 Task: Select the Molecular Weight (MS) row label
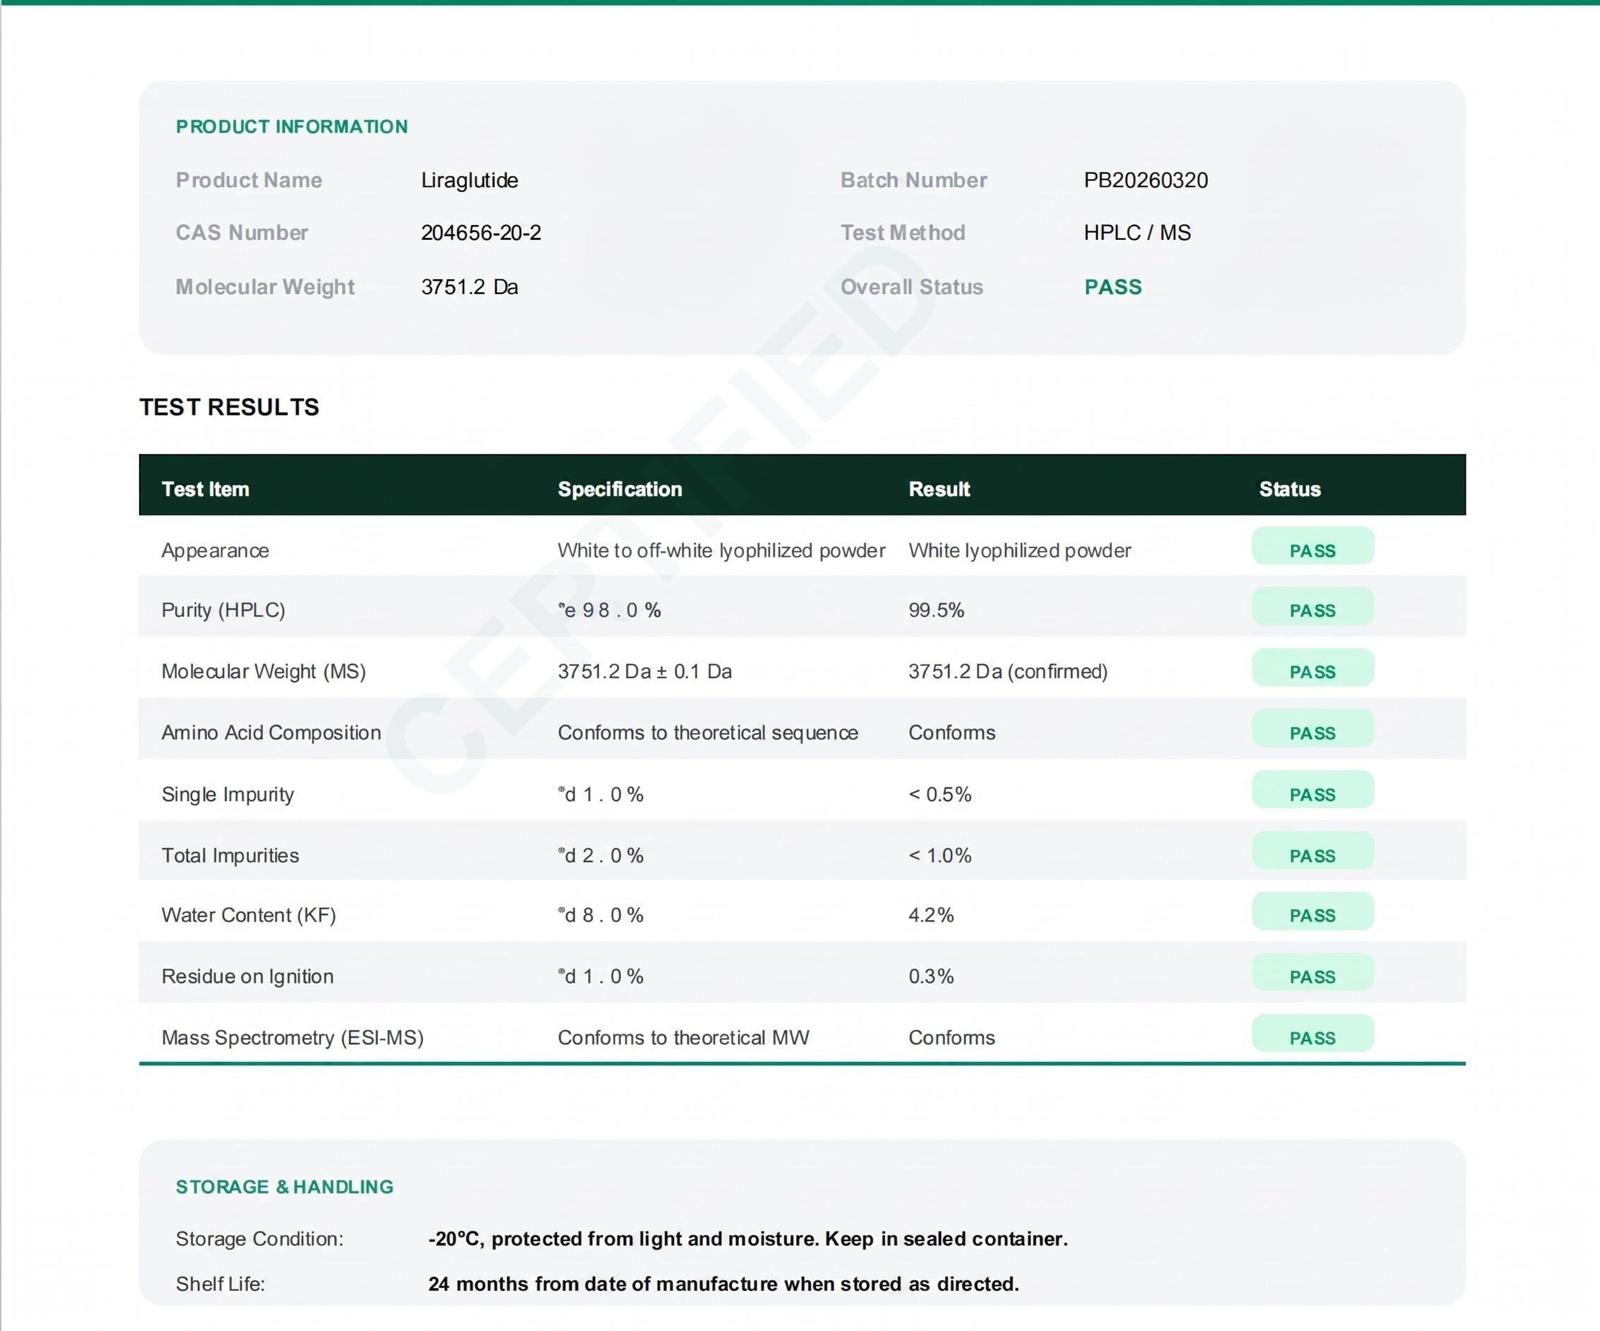(x=263, y=671)
